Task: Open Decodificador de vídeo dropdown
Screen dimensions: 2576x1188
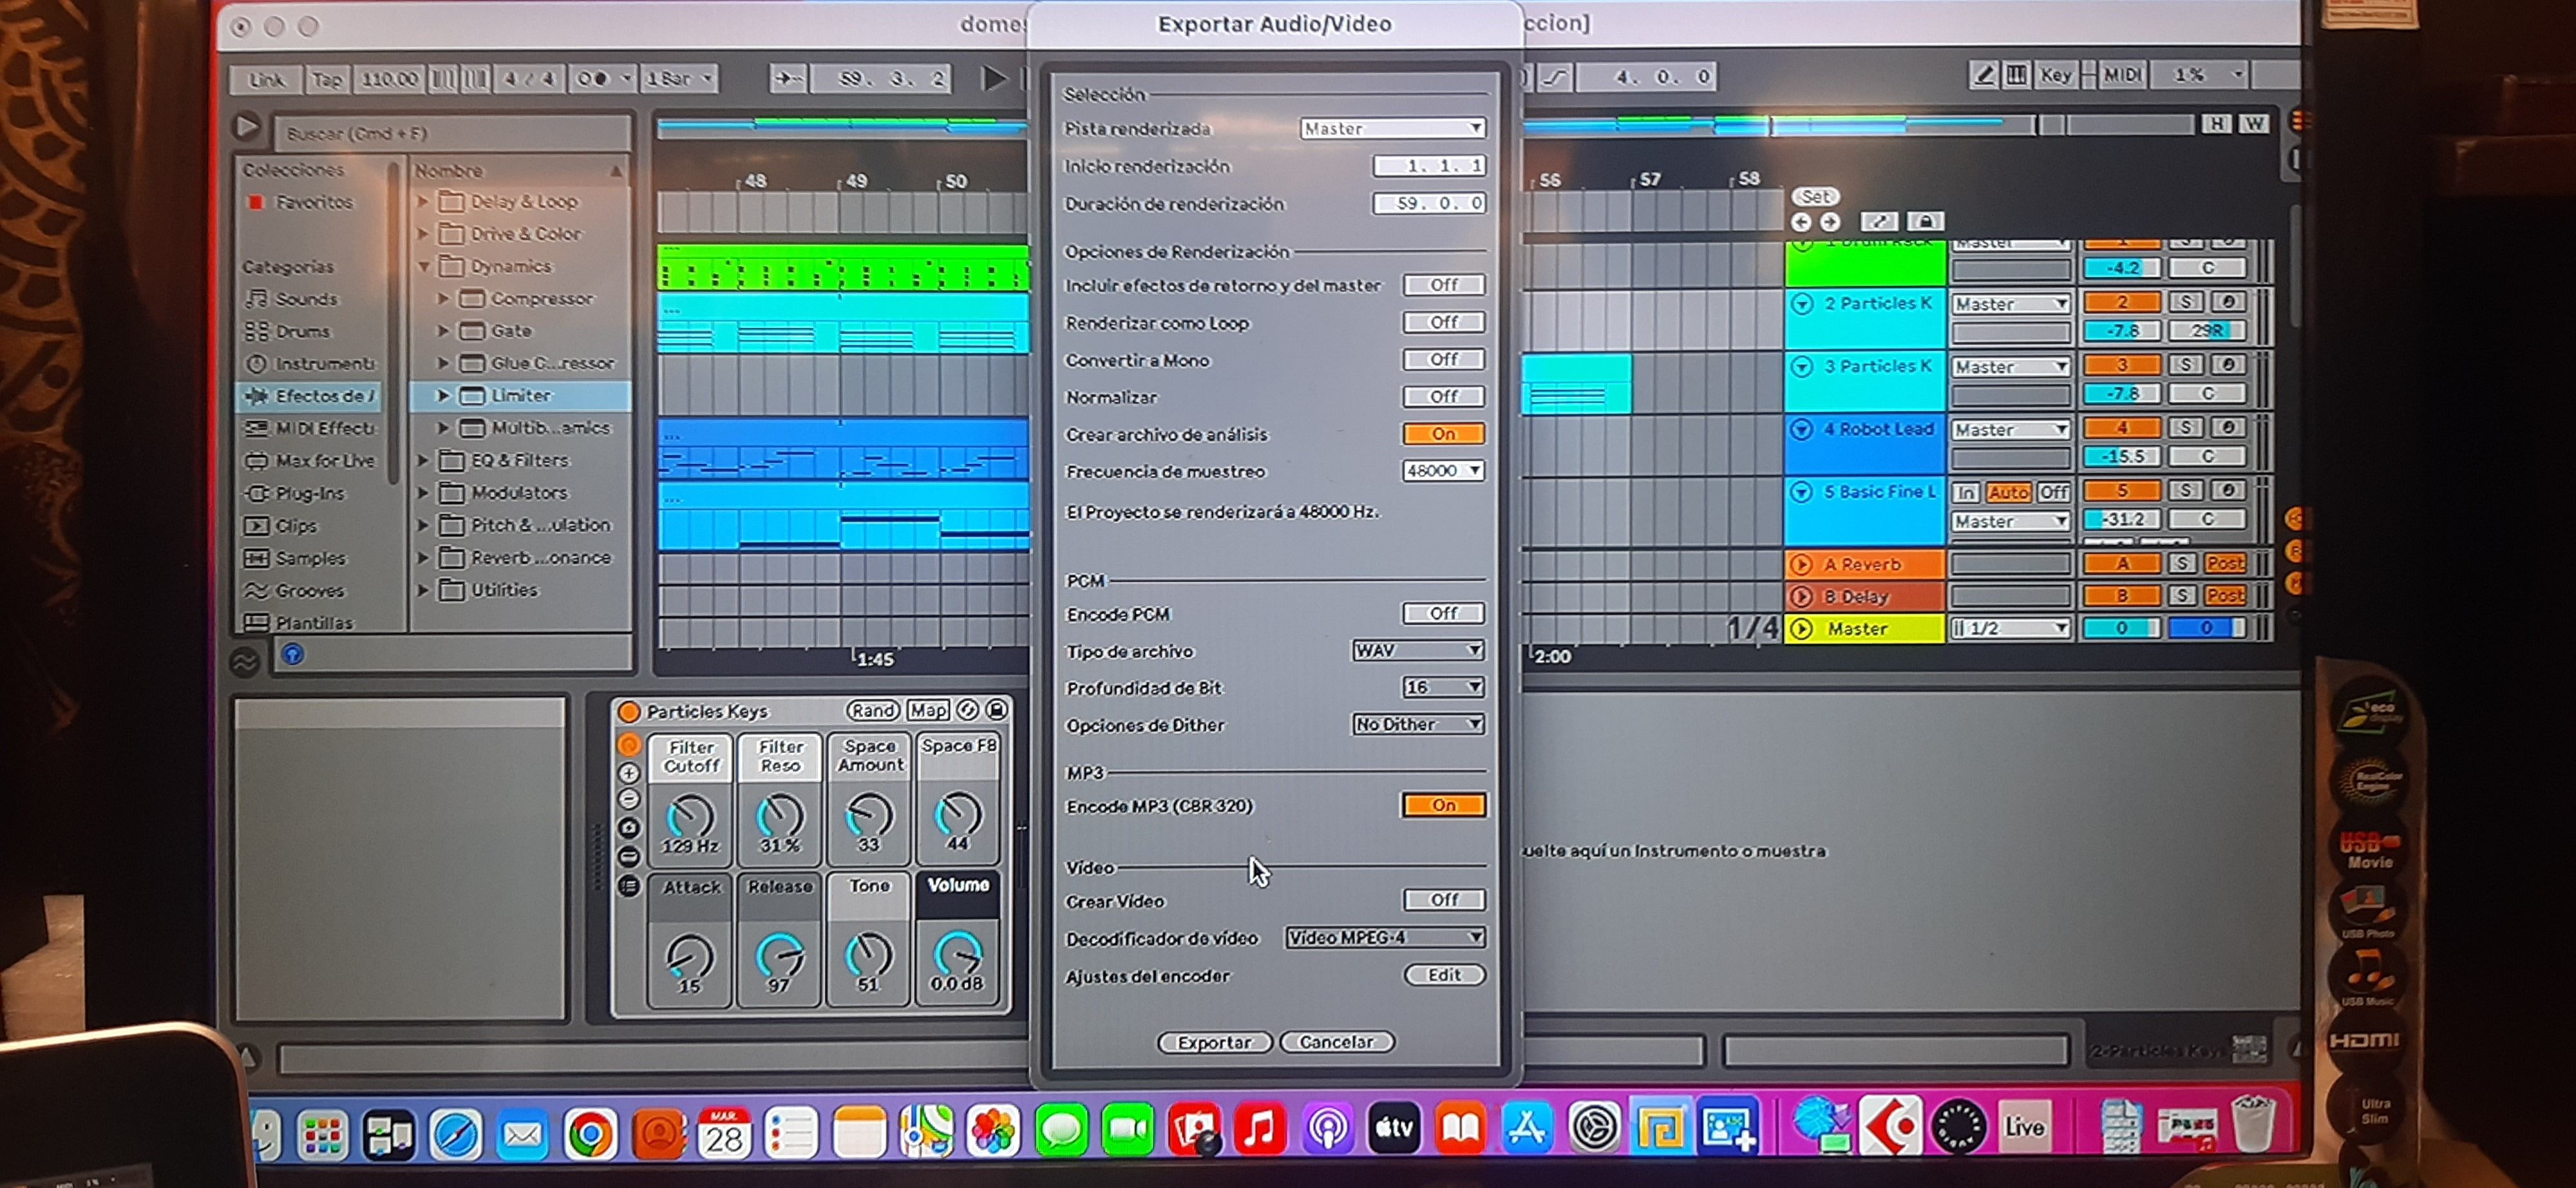Action: [1385, 937]
